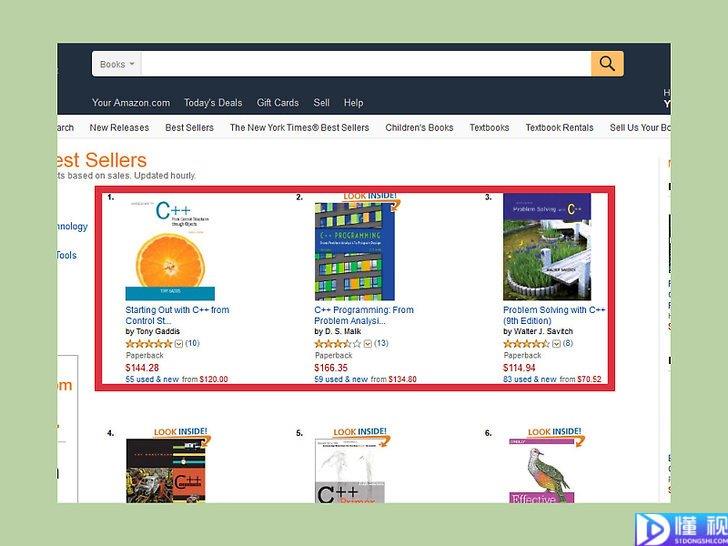Viewport: 728px width, 546px height.
Task: Click Look Inside badge on the bird cover book
Action: coord(556,434)
